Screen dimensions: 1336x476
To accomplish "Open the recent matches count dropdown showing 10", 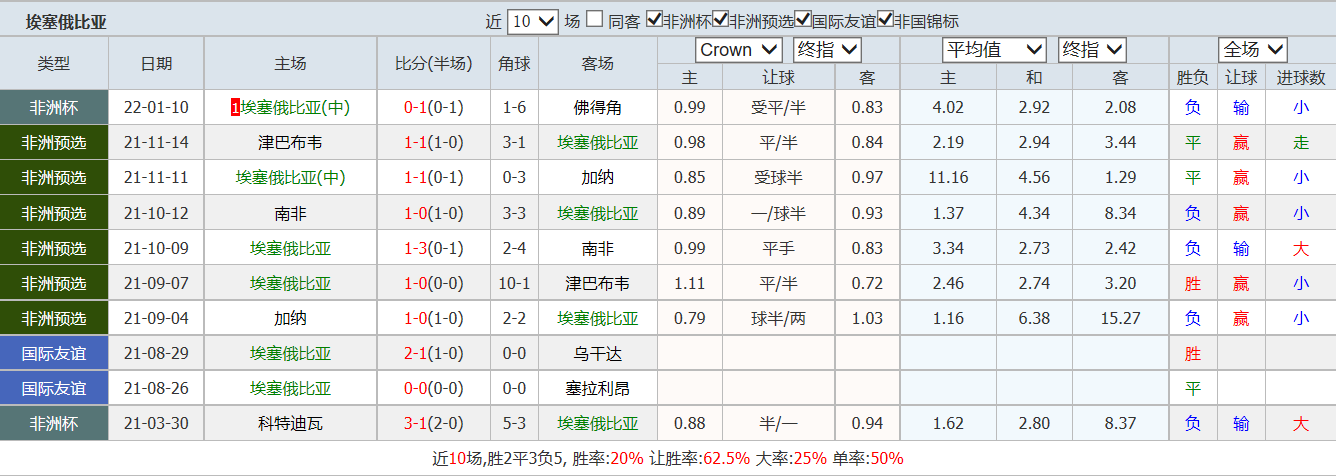I will (x=533, y=21).
